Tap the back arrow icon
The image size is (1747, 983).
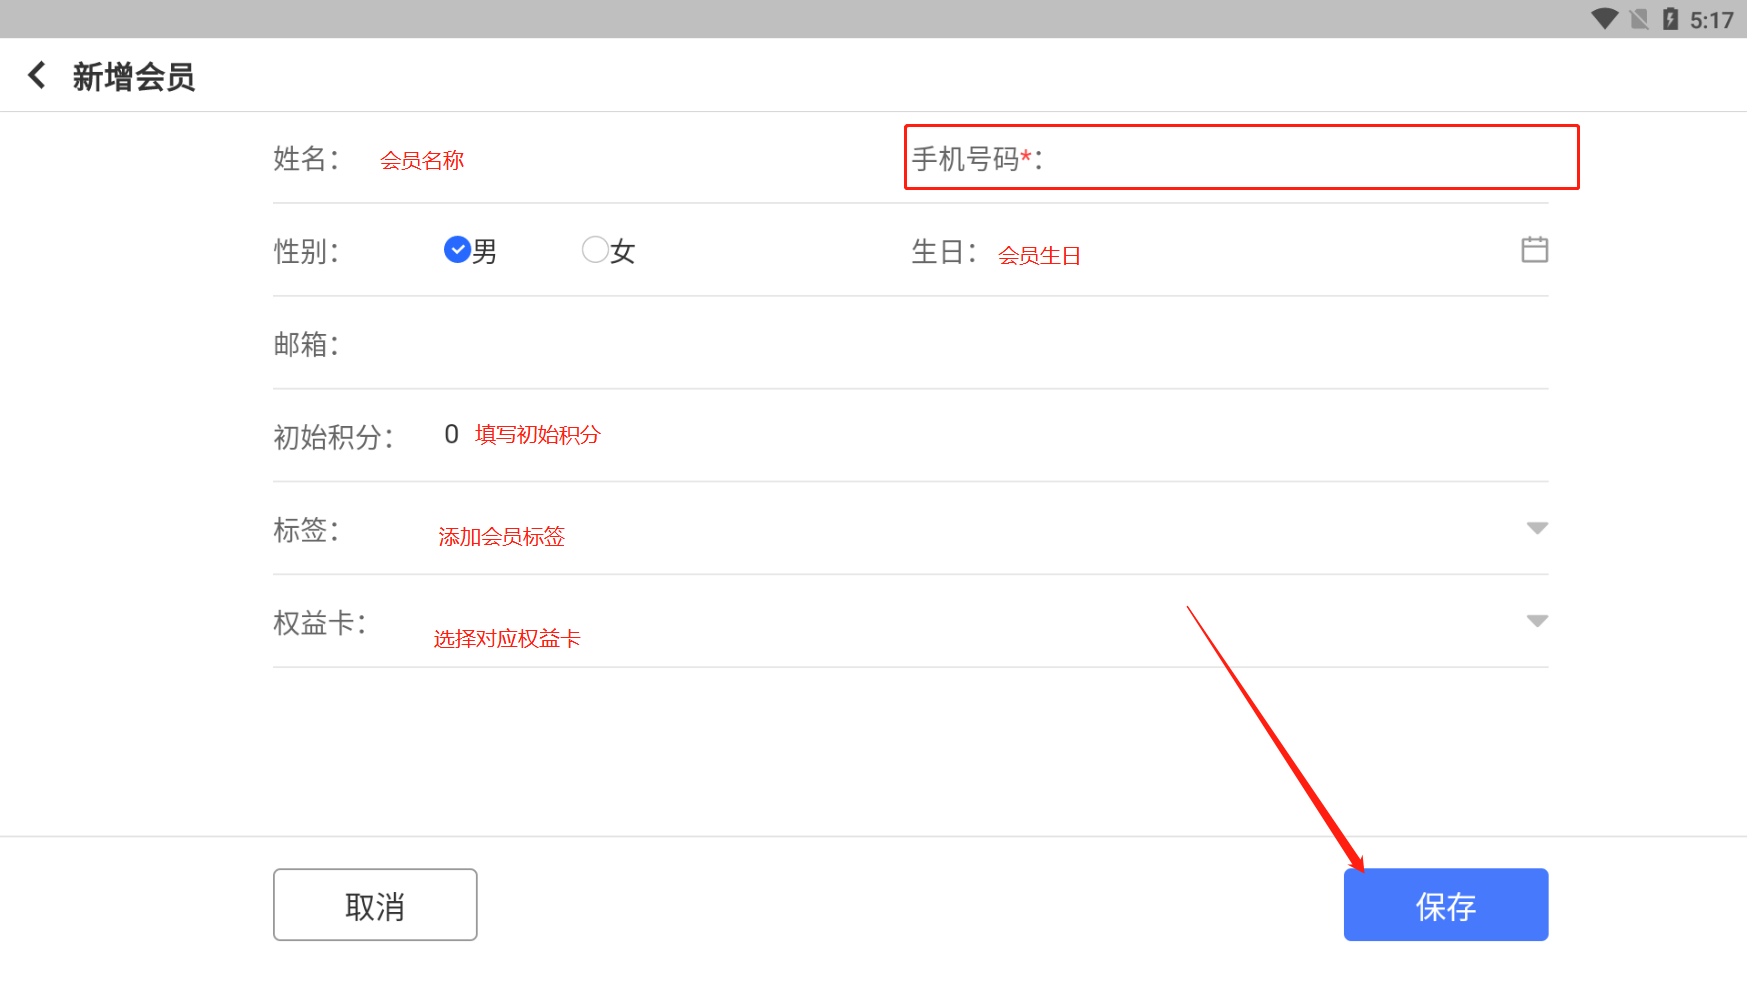coord(37,75)
